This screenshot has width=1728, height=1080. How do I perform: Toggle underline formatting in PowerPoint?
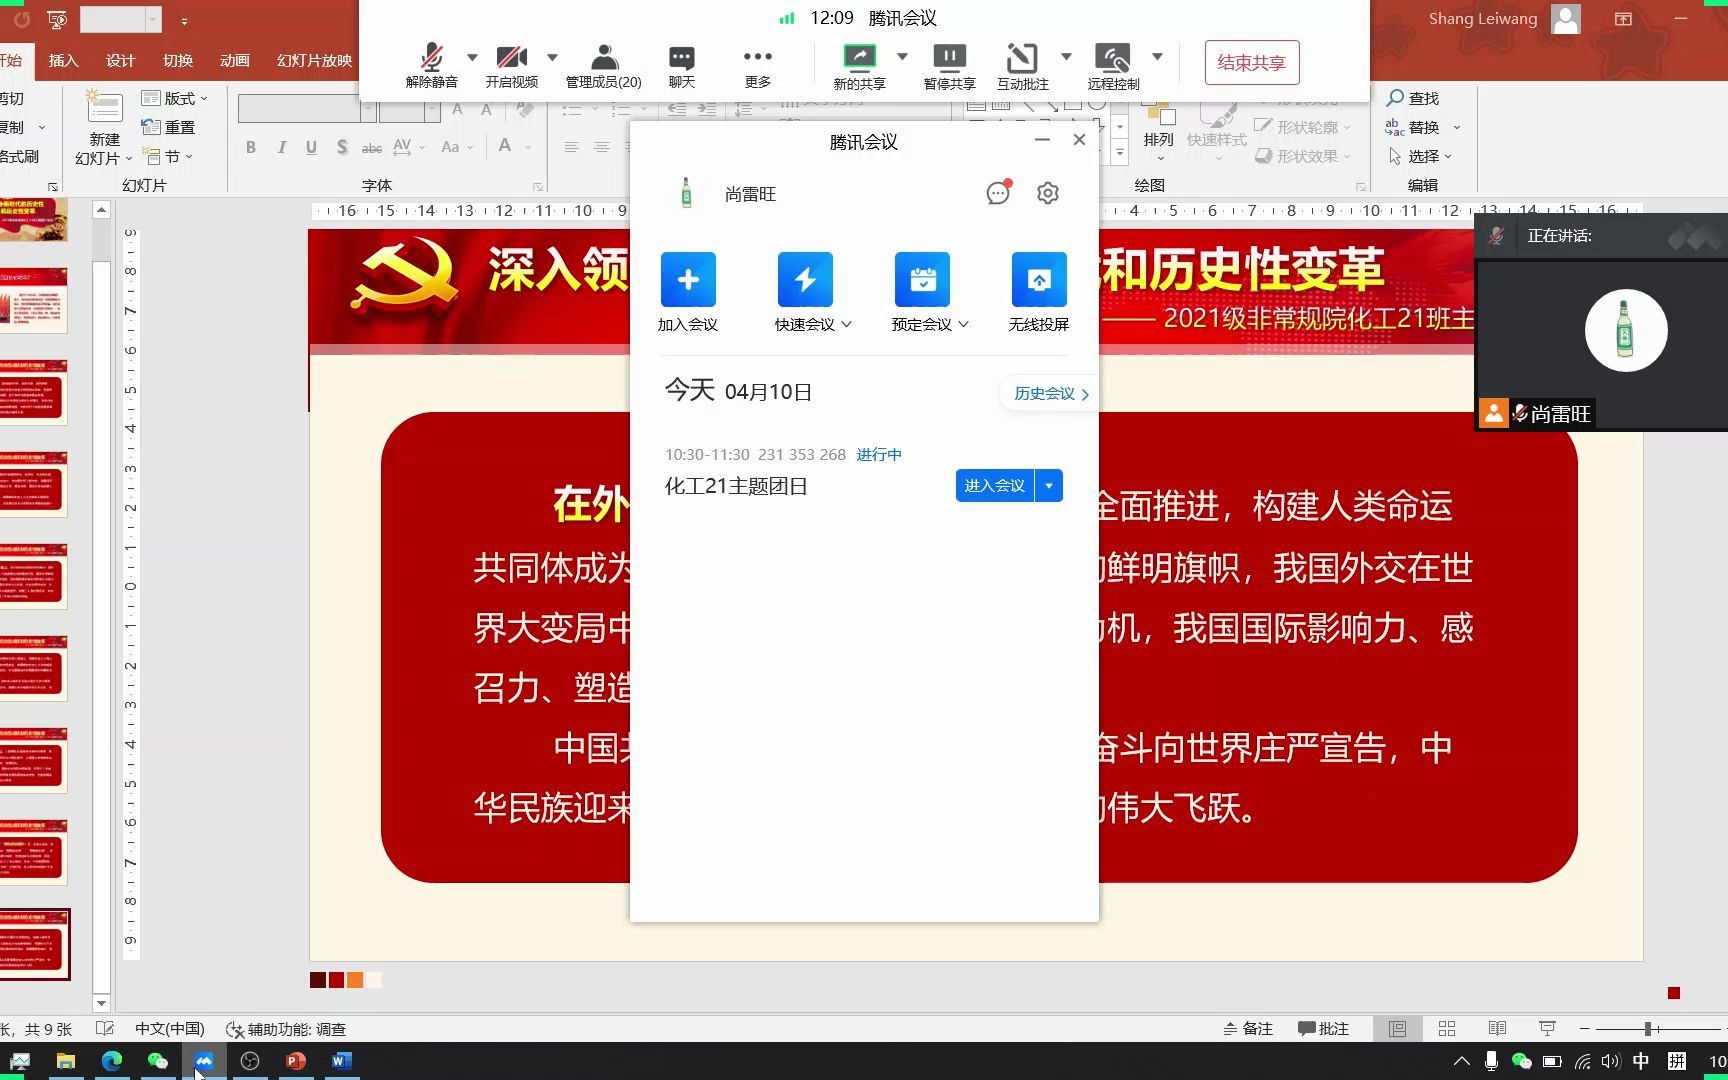pyautogui.click(x=311, y=147)
